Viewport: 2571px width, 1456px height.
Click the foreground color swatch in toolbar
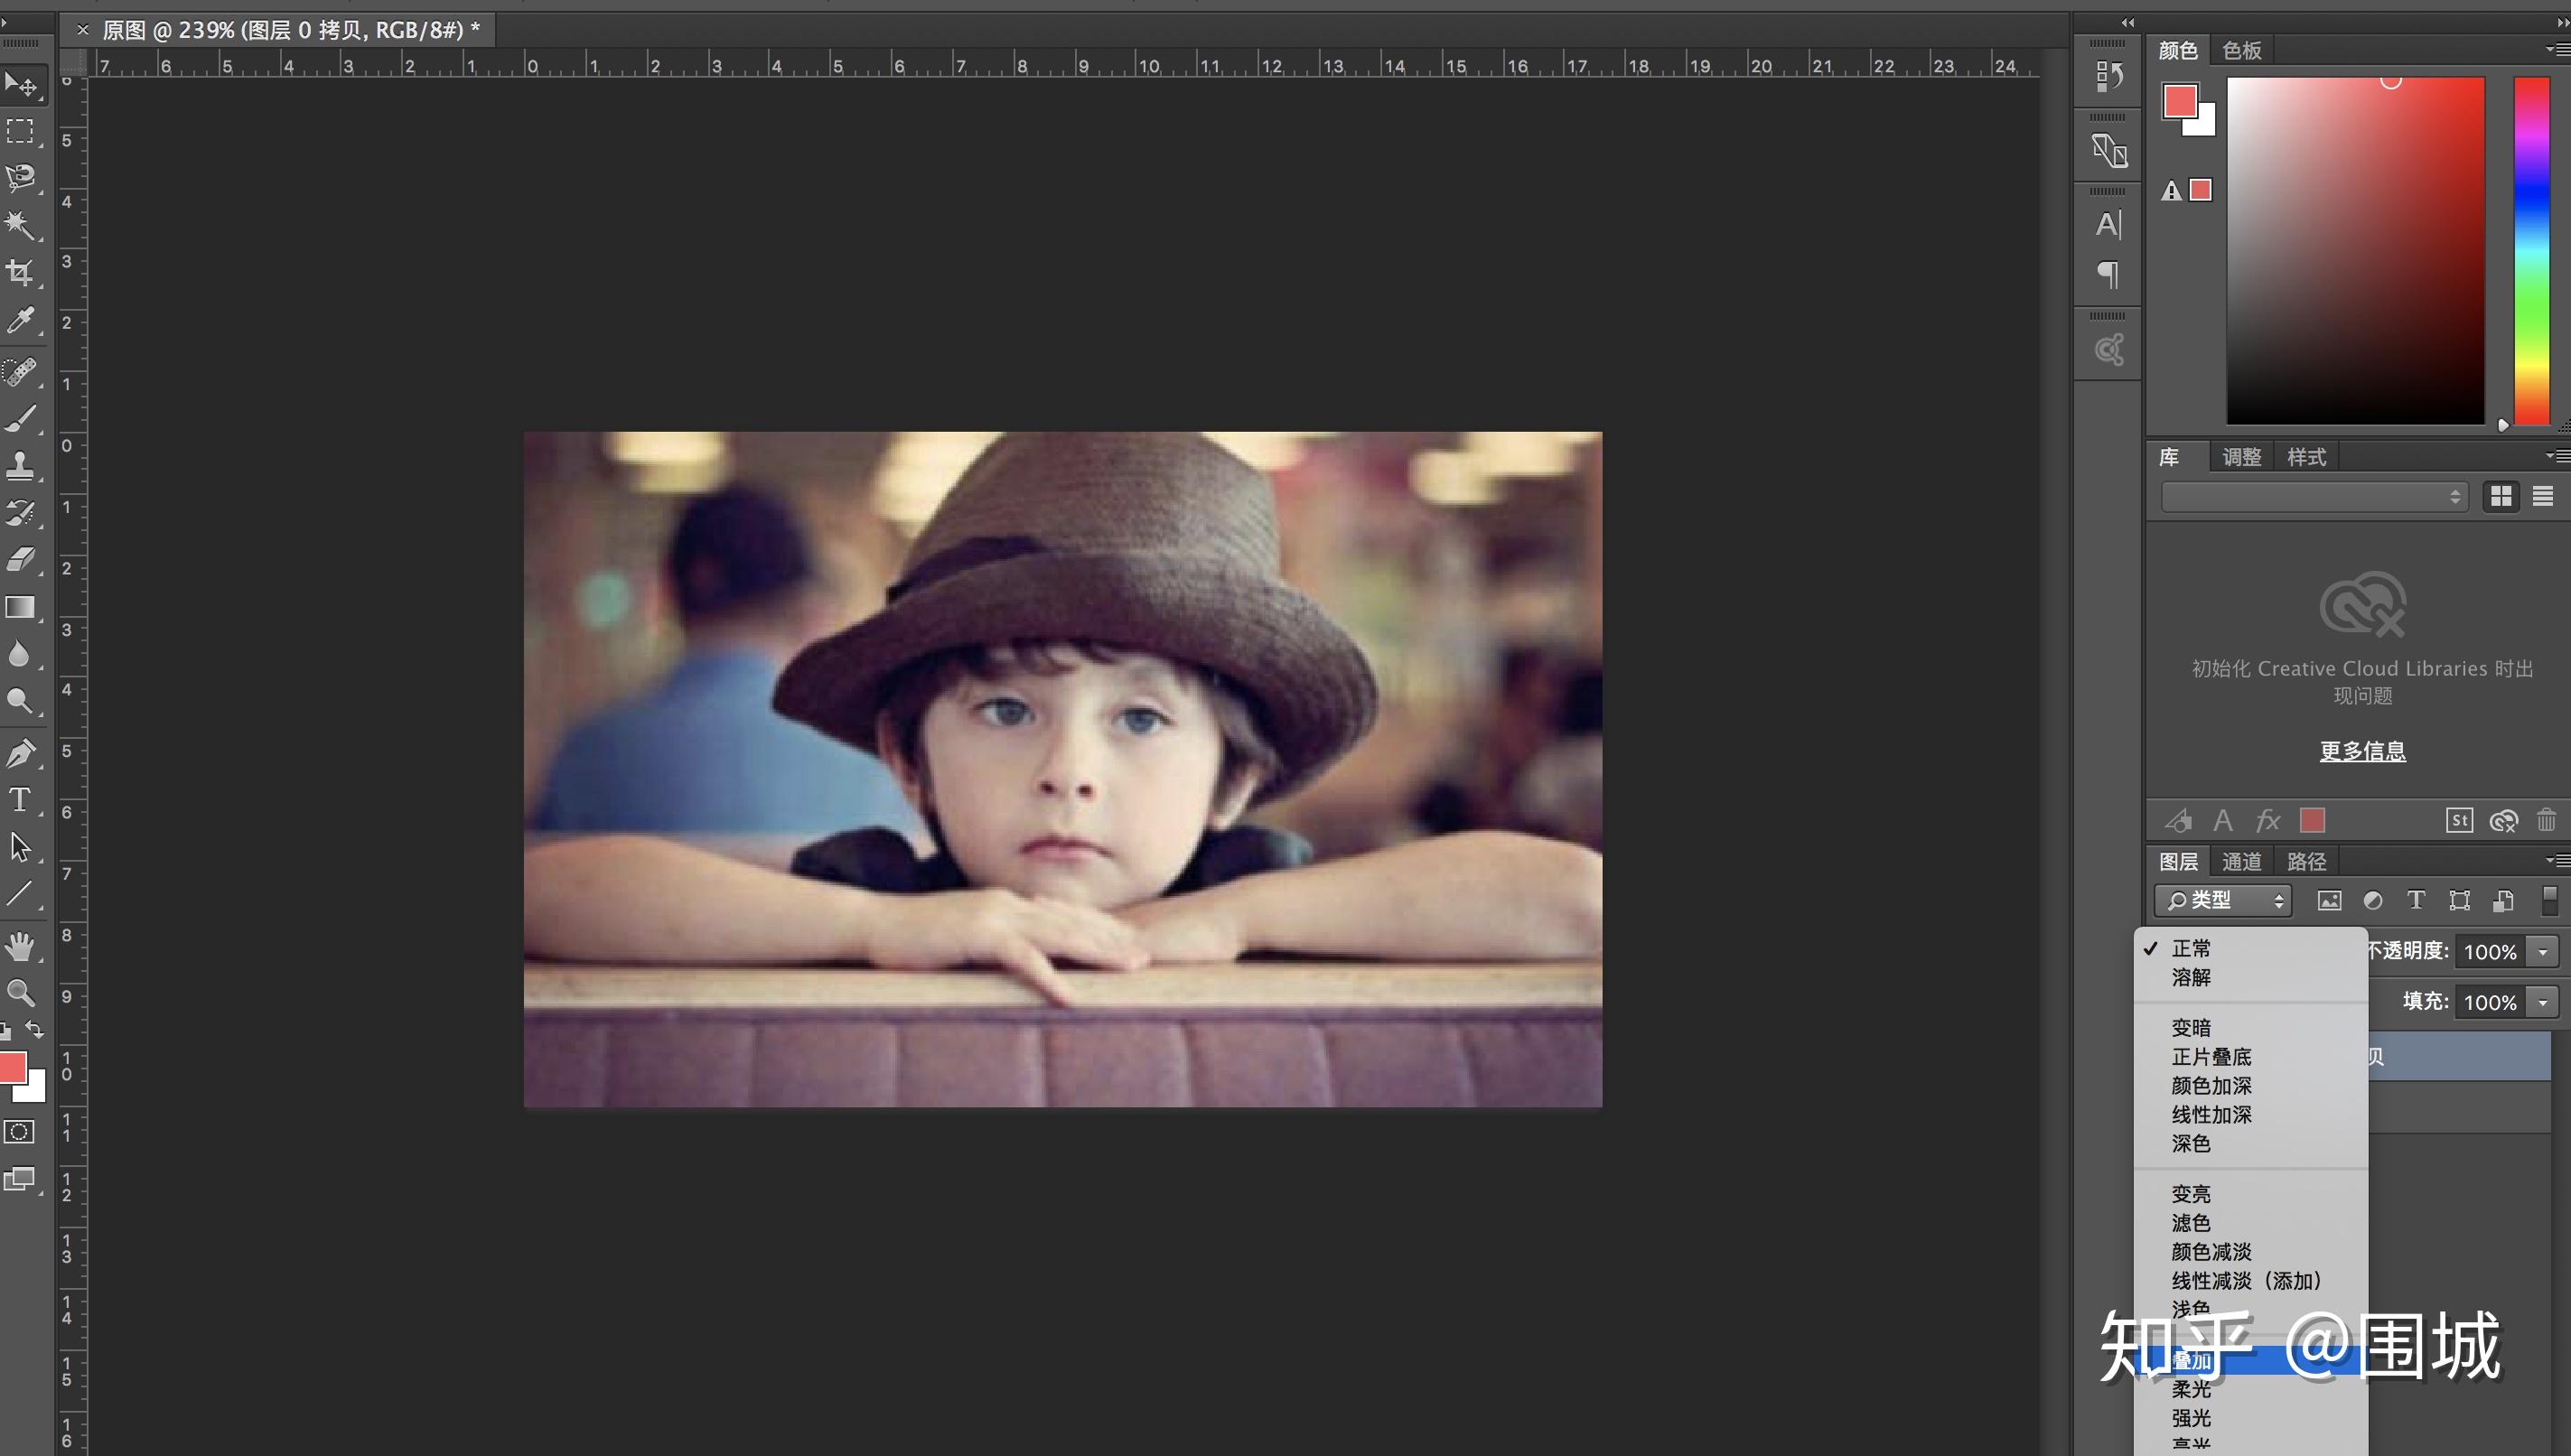(12, 1068)
